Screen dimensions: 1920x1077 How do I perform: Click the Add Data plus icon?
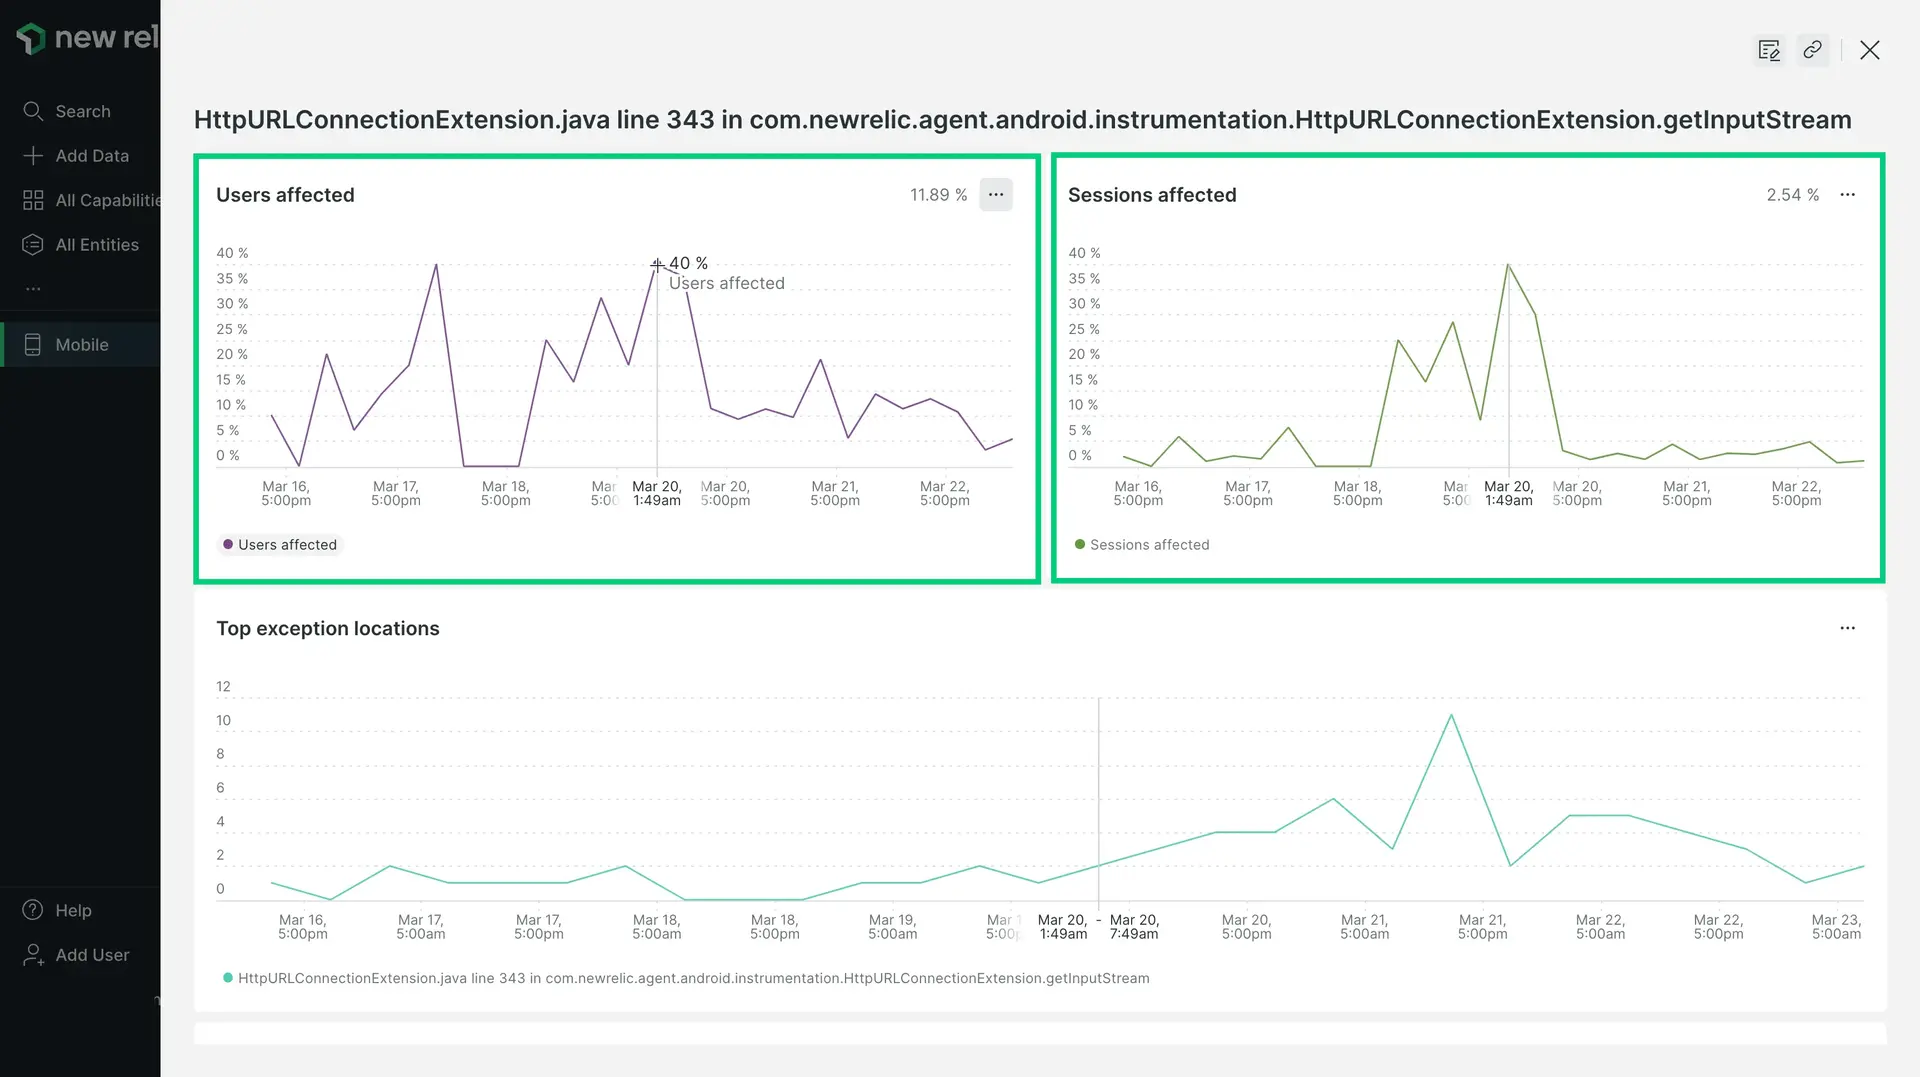33,156
